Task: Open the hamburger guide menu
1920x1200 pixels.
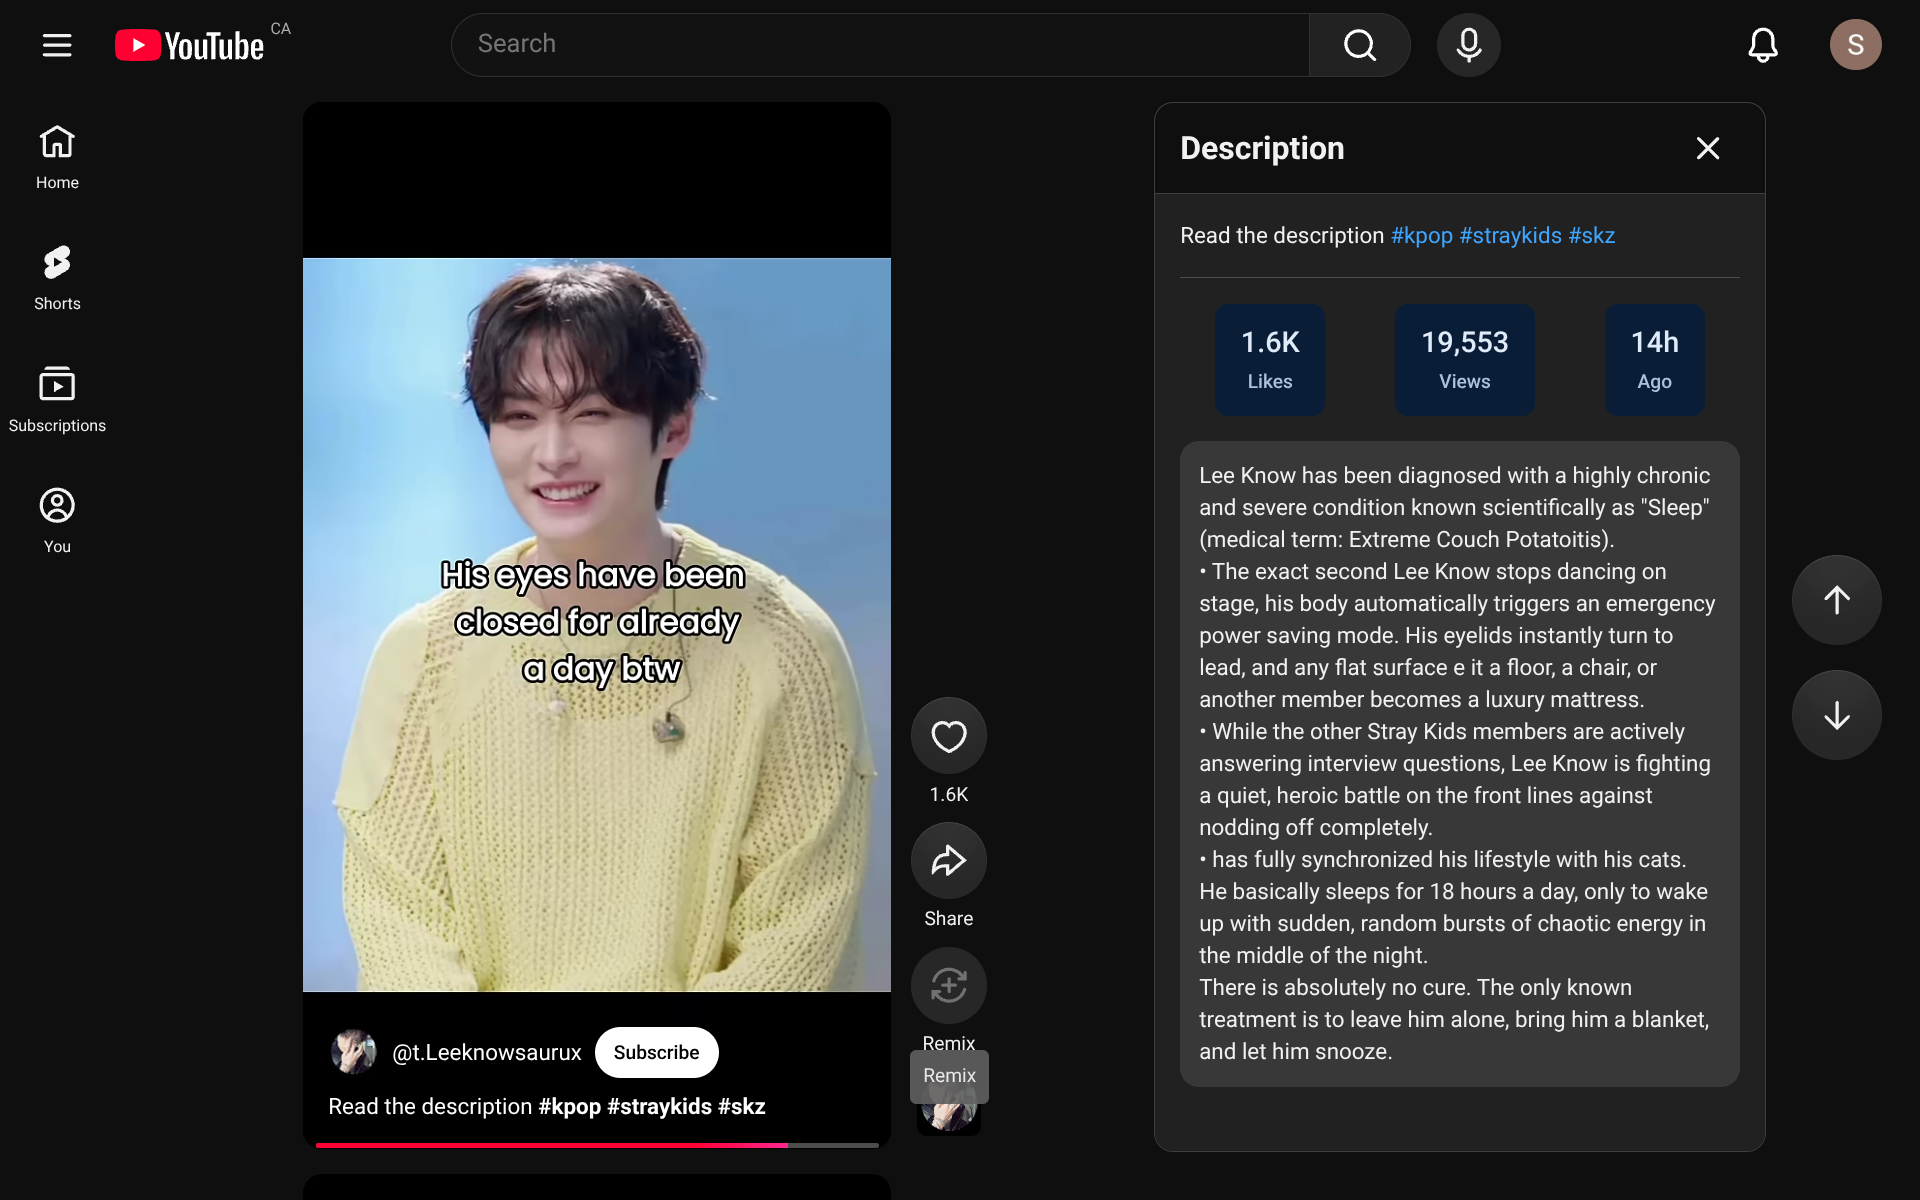Action: [57, 45]
